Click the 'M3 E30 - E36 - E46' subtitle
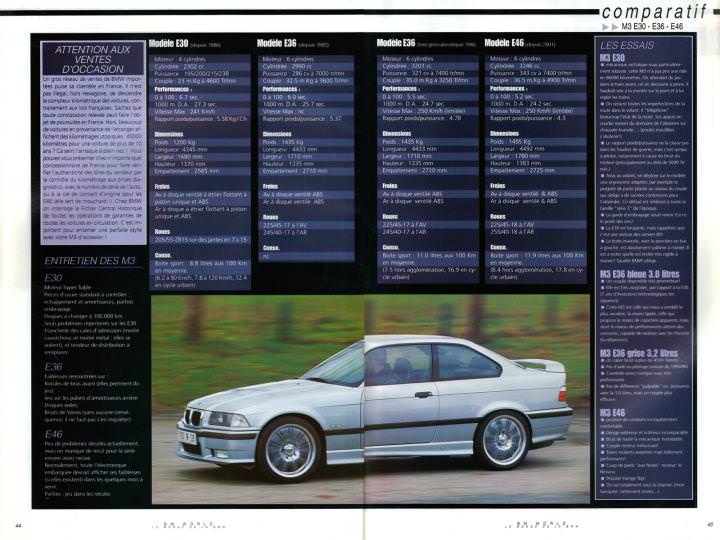 [652, 27]
